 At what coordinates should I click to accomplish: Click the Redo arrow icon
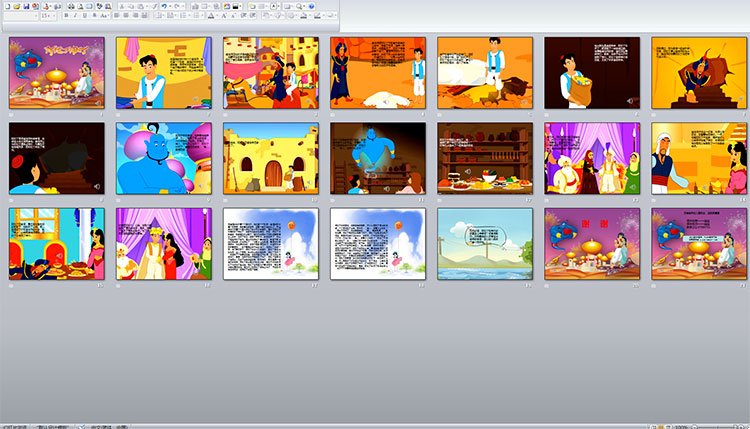[x=177, y=6]
